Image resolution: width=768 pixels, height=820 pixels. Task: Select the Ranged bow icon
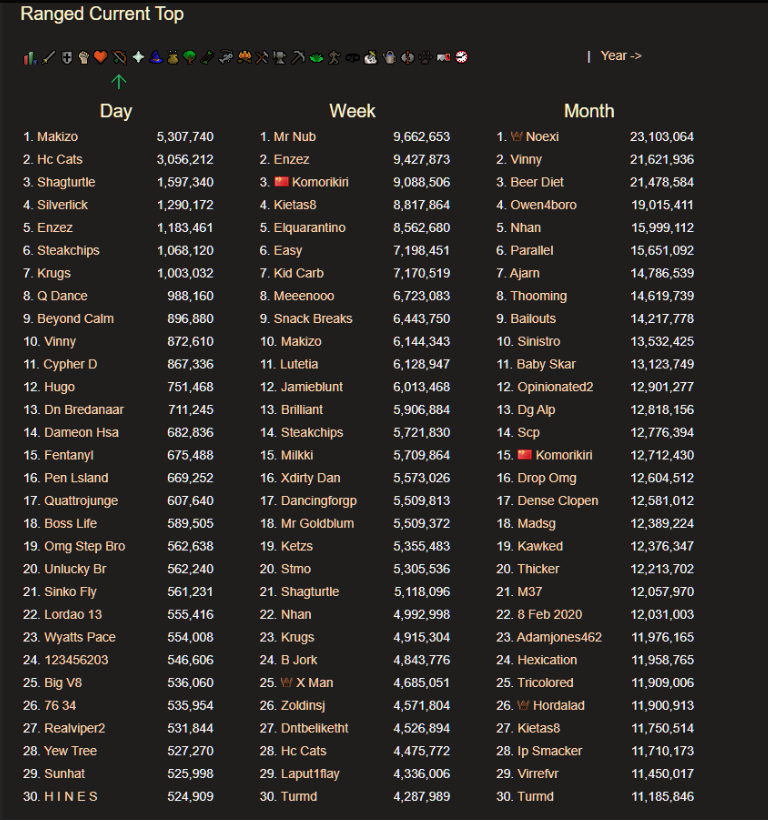click(x=119, y=58)
